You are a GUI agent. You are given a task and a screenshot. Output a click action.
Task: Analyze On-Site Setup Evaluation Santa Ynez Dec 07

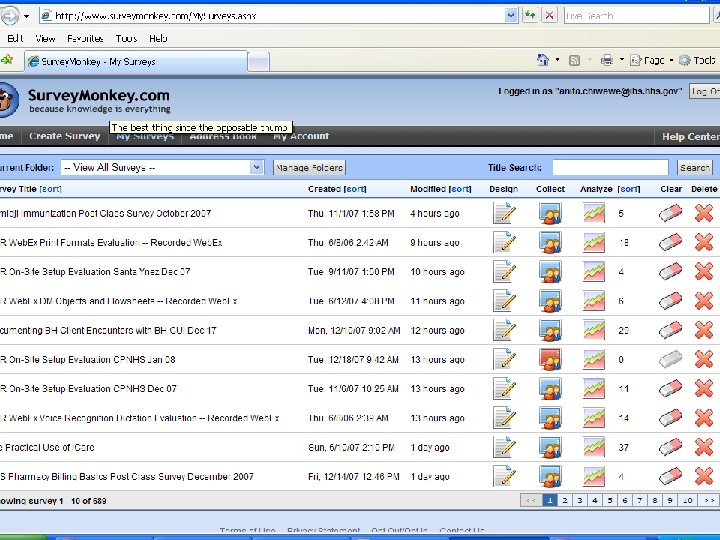tap(594, 272)
